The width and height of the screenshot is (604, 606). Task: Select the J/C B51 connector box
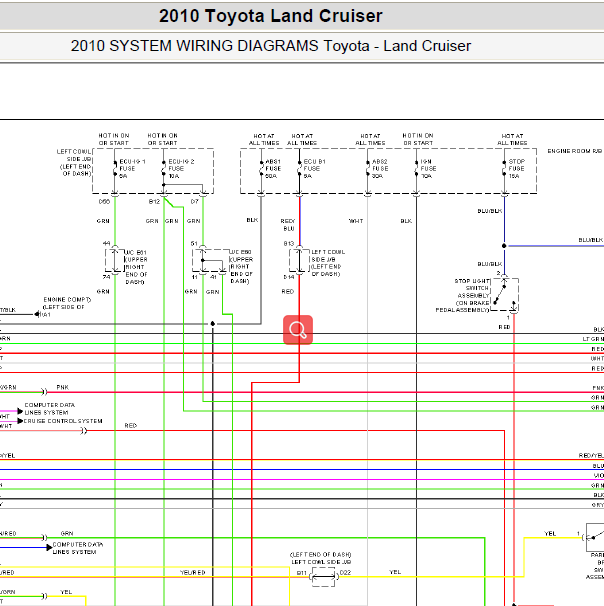(x=115, y=260)
